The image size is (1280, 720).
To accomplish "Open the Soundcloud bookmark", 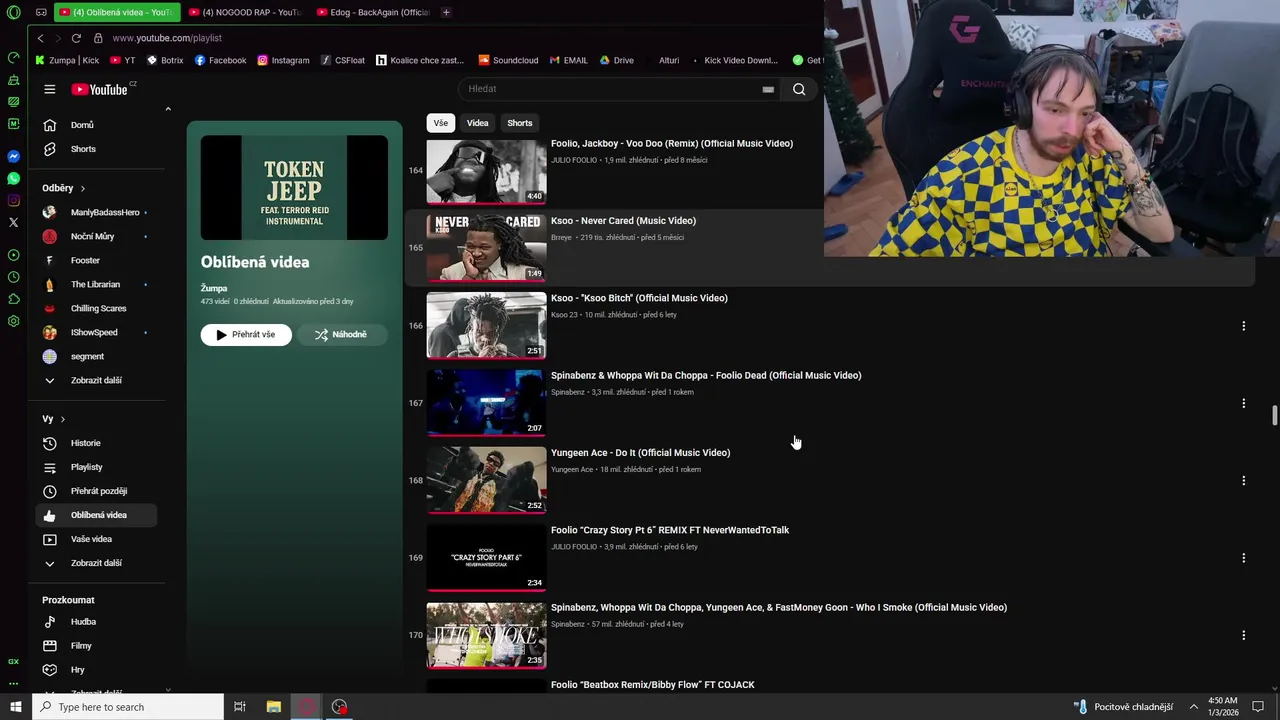I will 508,60.
